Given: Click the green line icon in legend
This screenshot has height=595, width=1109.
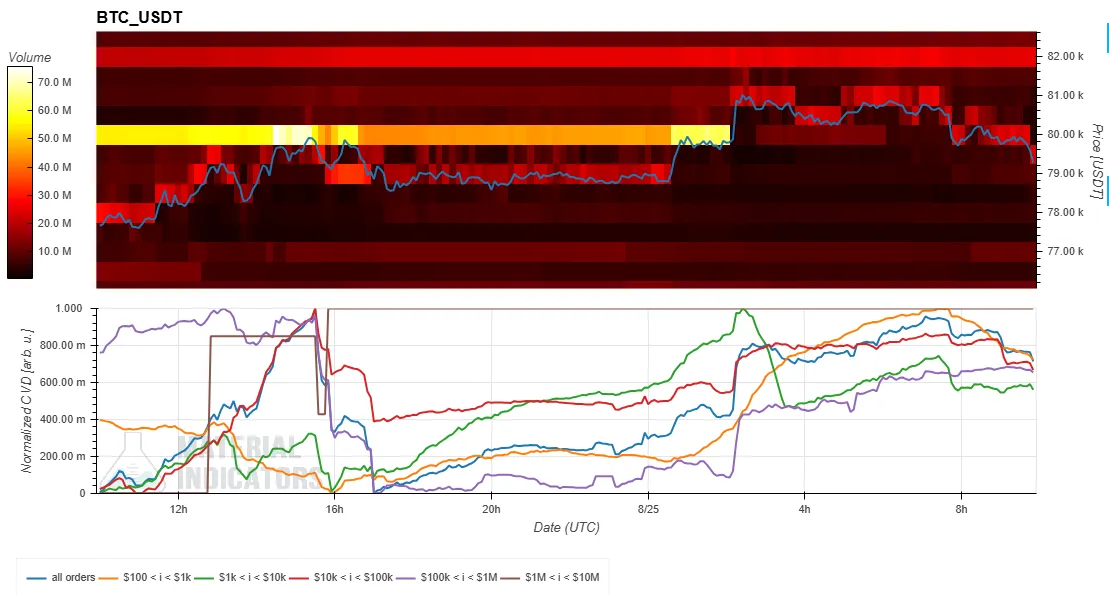Looking at the screenshot, I should click(204, 578).
